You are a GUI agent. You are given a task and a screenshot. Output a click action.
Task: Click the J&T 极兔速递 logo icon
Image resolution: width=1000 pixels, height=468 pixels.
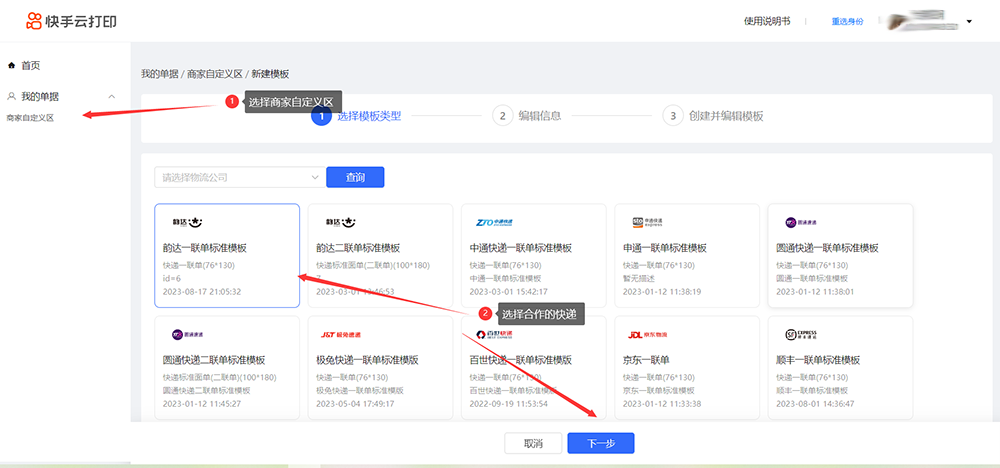pos(341,335)
